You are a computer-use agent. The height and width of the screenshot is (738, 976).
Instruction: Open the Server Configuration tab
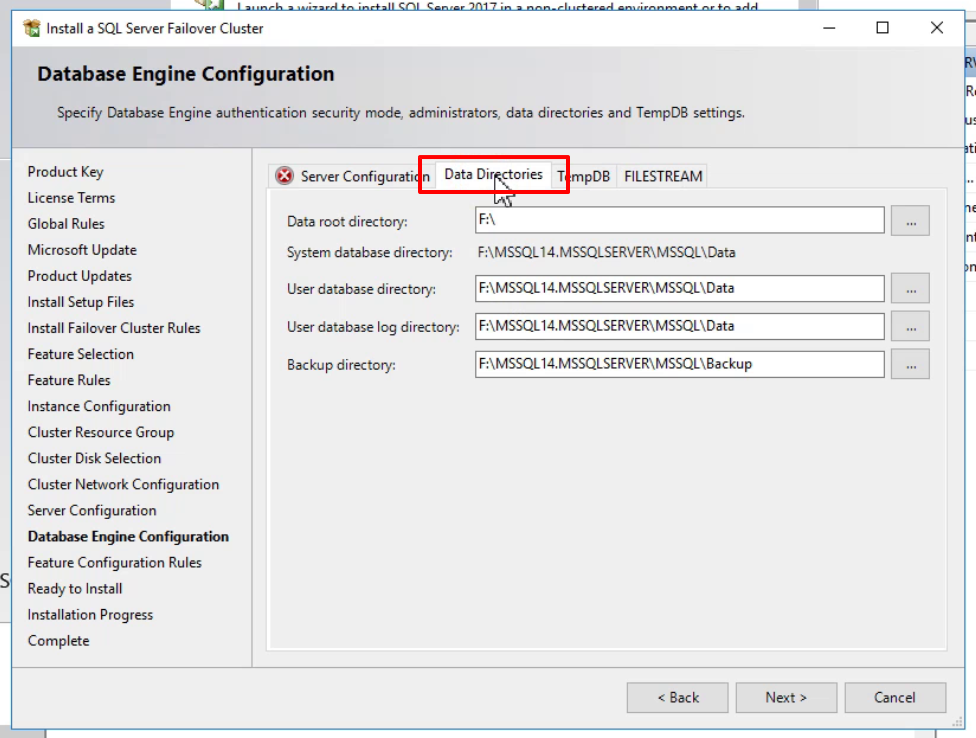[352, 176]
